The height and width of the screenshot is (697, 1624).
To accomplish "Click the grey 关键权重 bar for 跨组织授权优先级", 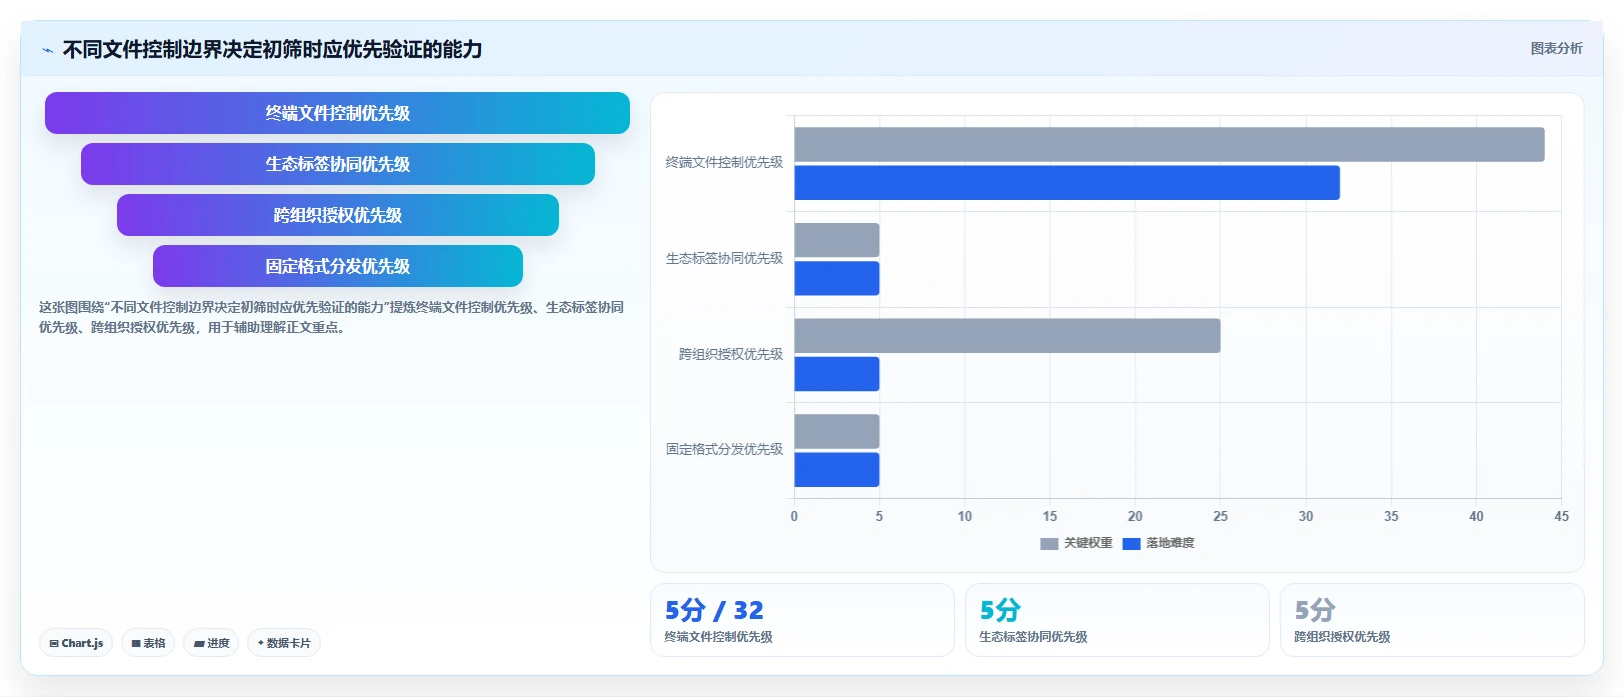I will click(1007, 336).
